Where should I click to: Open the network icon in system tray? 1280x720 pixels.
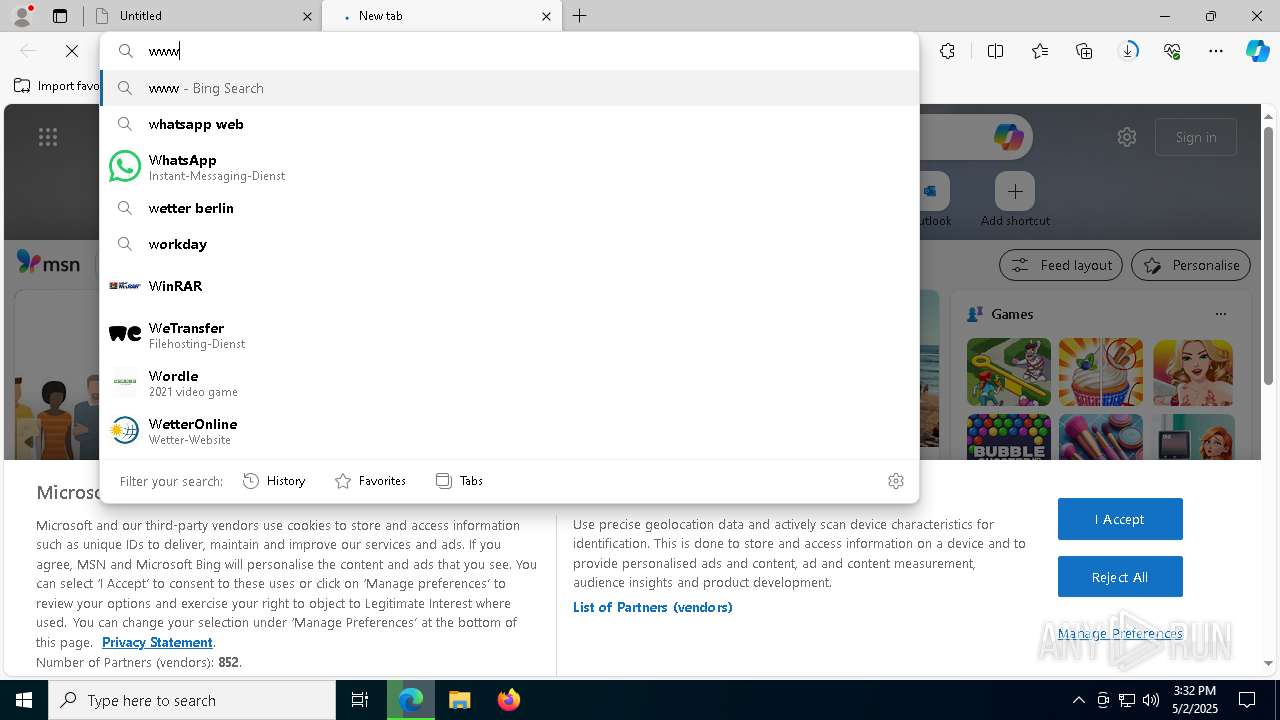[1127, 700]
